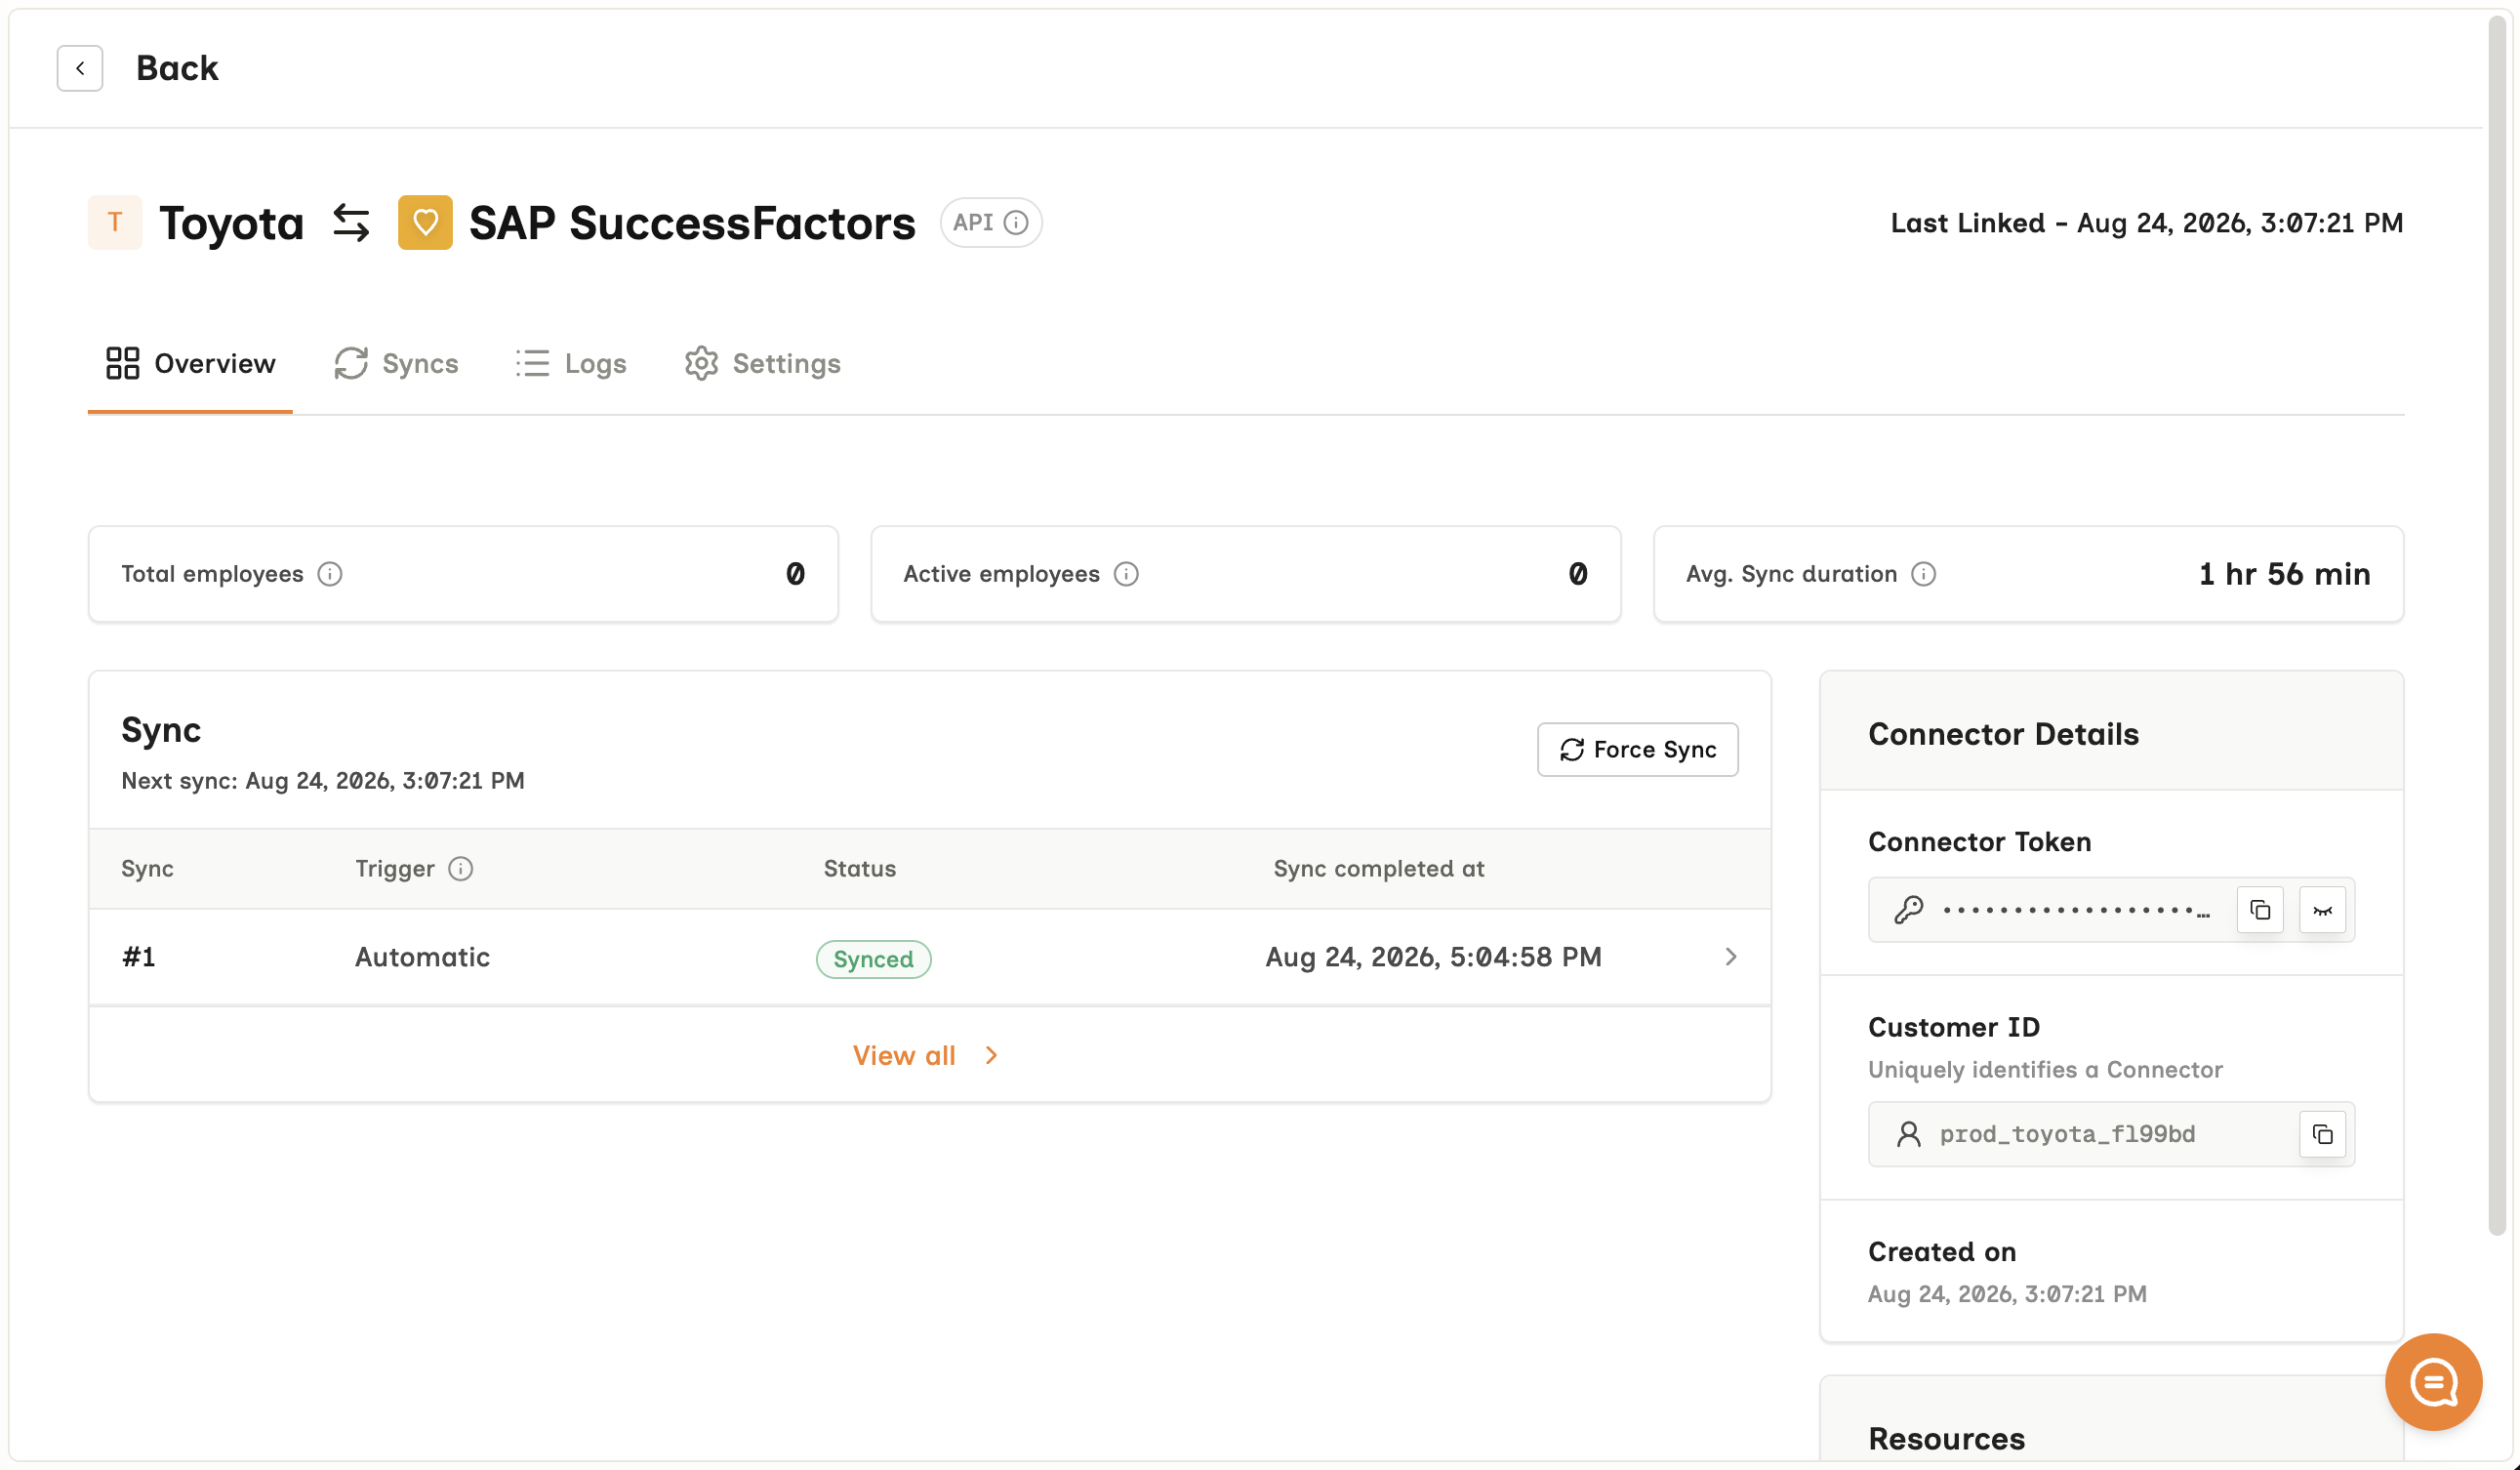
Task: Switch to the Overview tab
Action: 190,364
